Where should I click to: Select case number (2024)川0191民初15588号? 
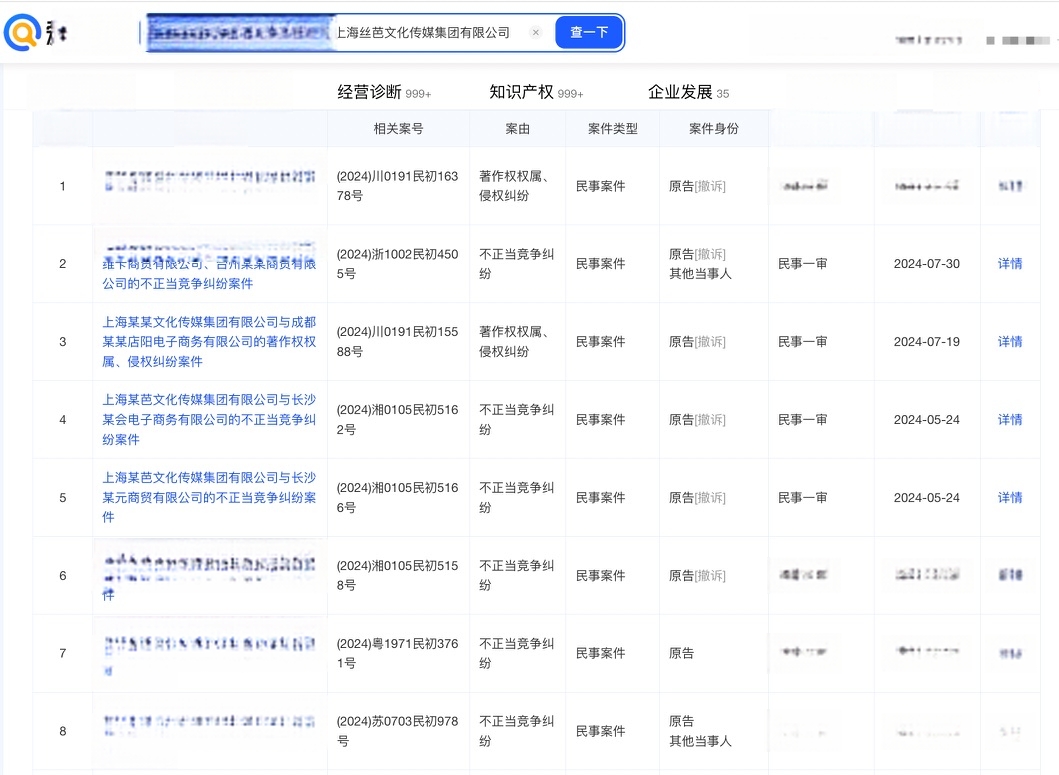coord(398,341)
